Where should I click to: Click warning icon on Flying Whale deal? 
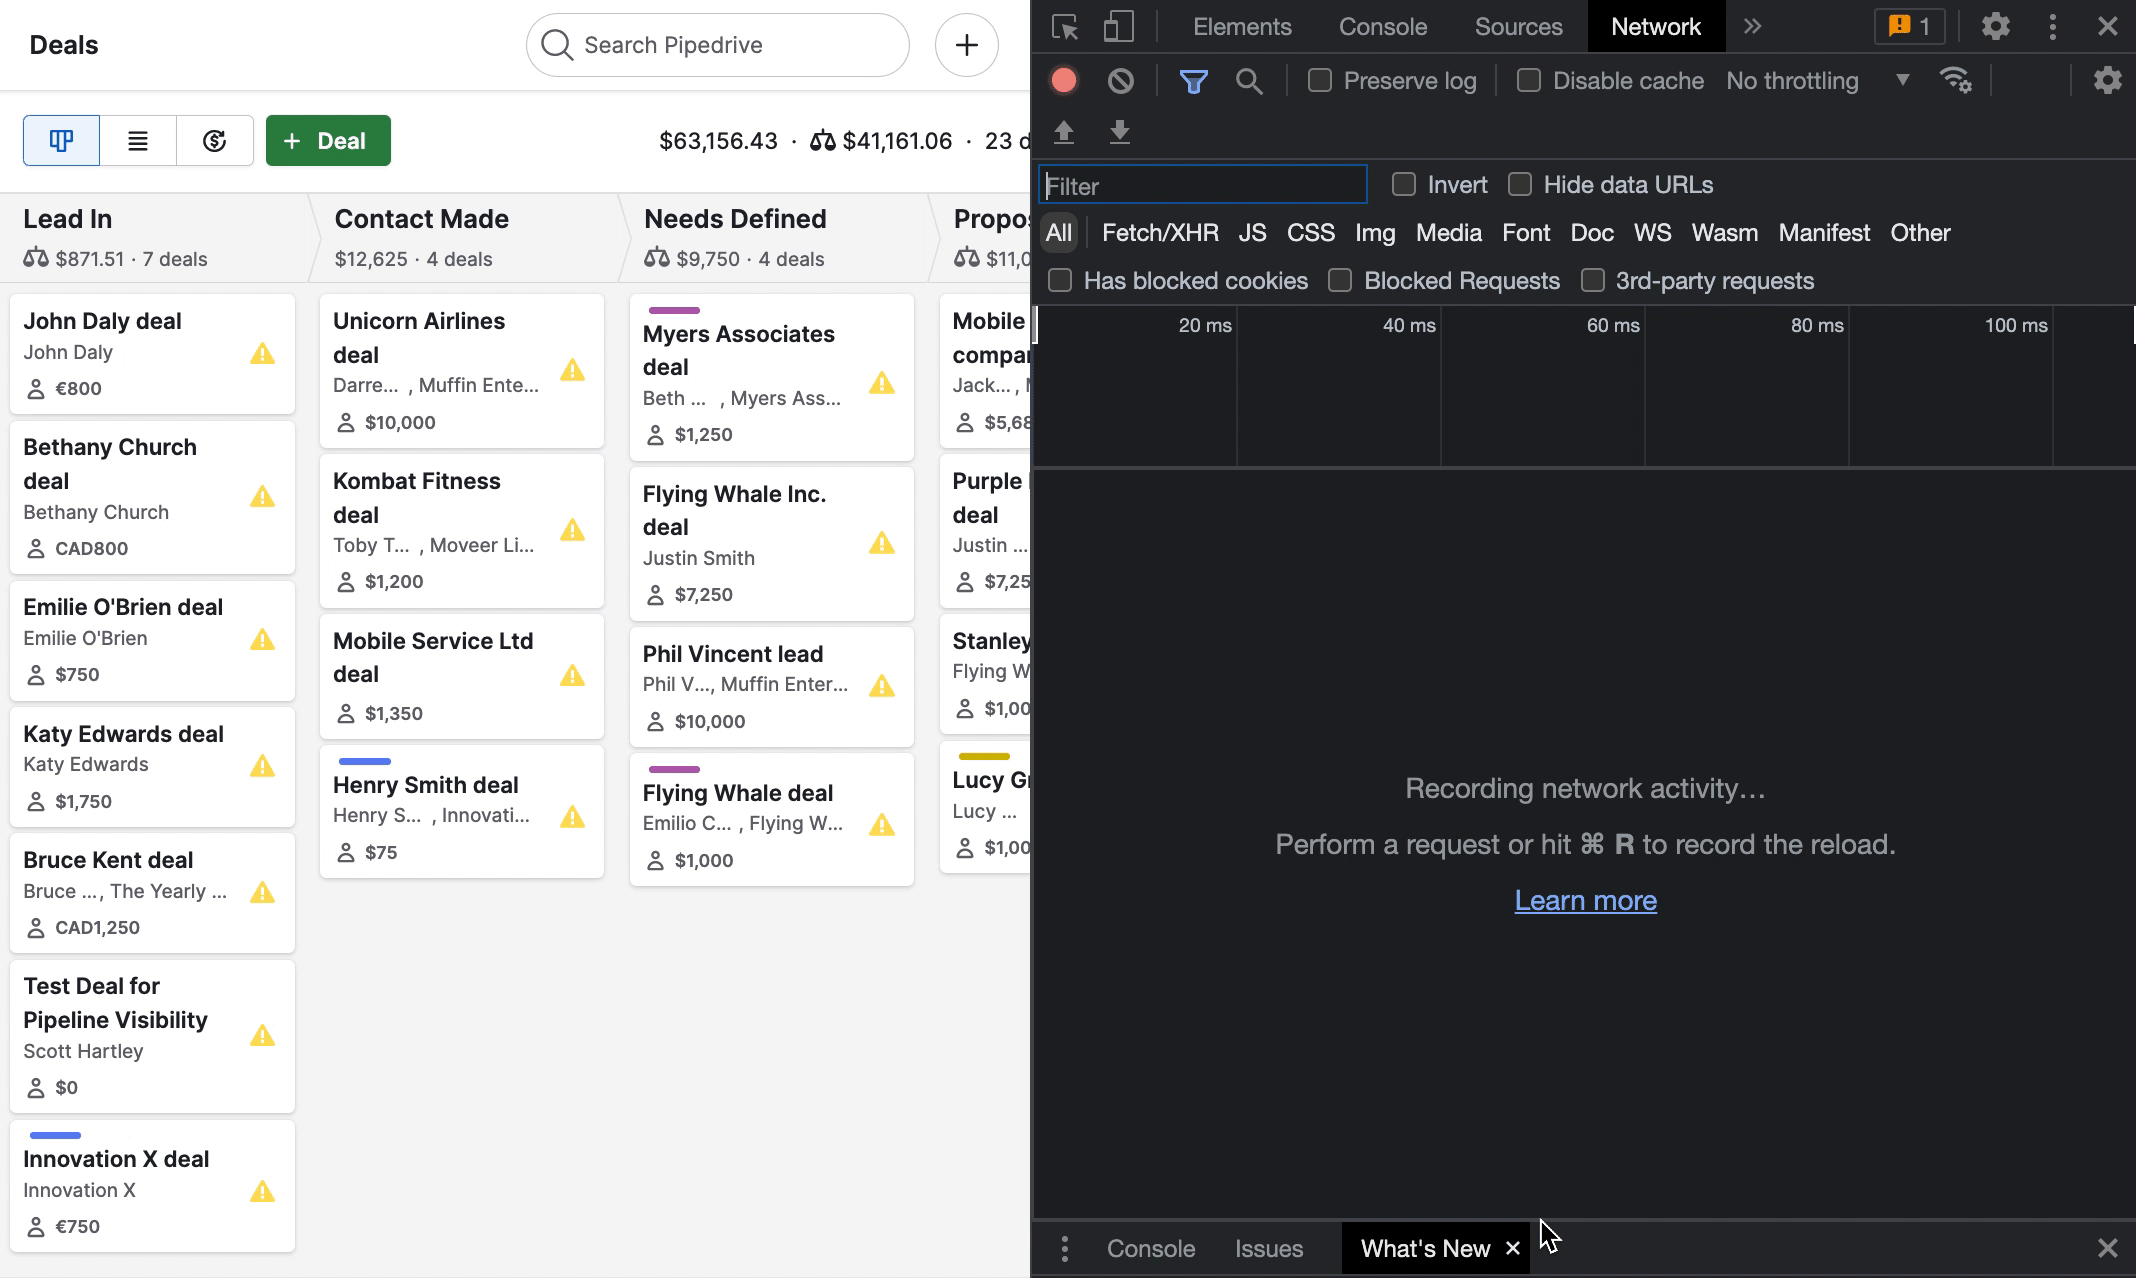(881, 824)
